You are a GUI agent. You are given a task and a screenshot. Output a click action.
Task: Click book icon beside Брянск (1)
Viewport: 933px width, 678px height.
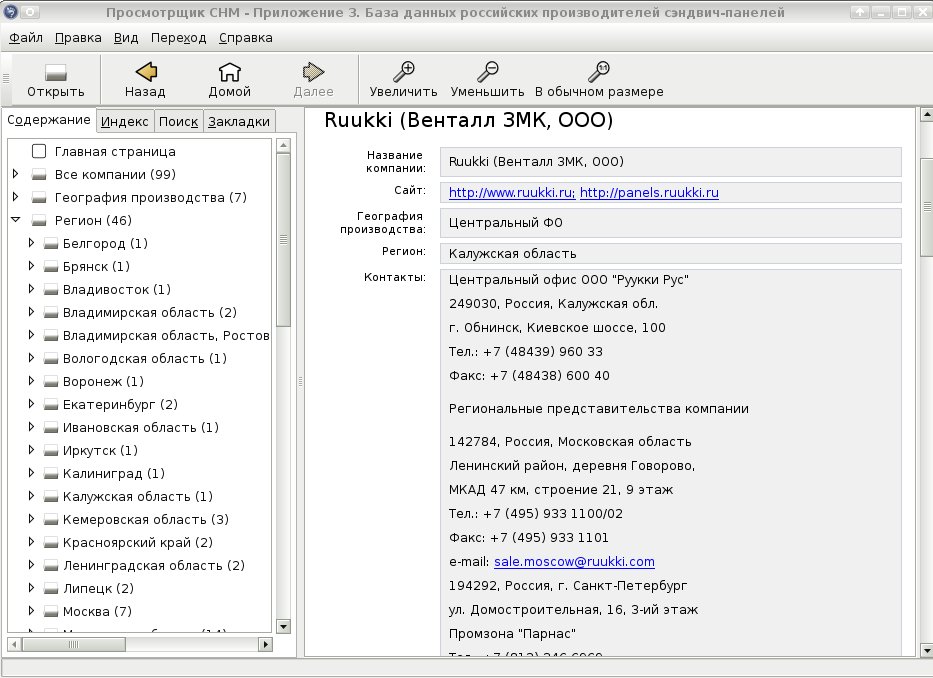tap(51, 267)
